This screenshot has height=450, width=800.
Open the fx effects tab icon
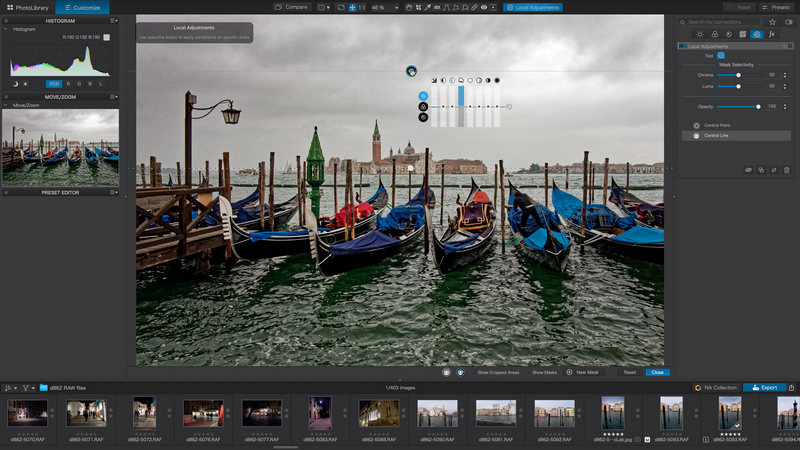tap(772, 34)
